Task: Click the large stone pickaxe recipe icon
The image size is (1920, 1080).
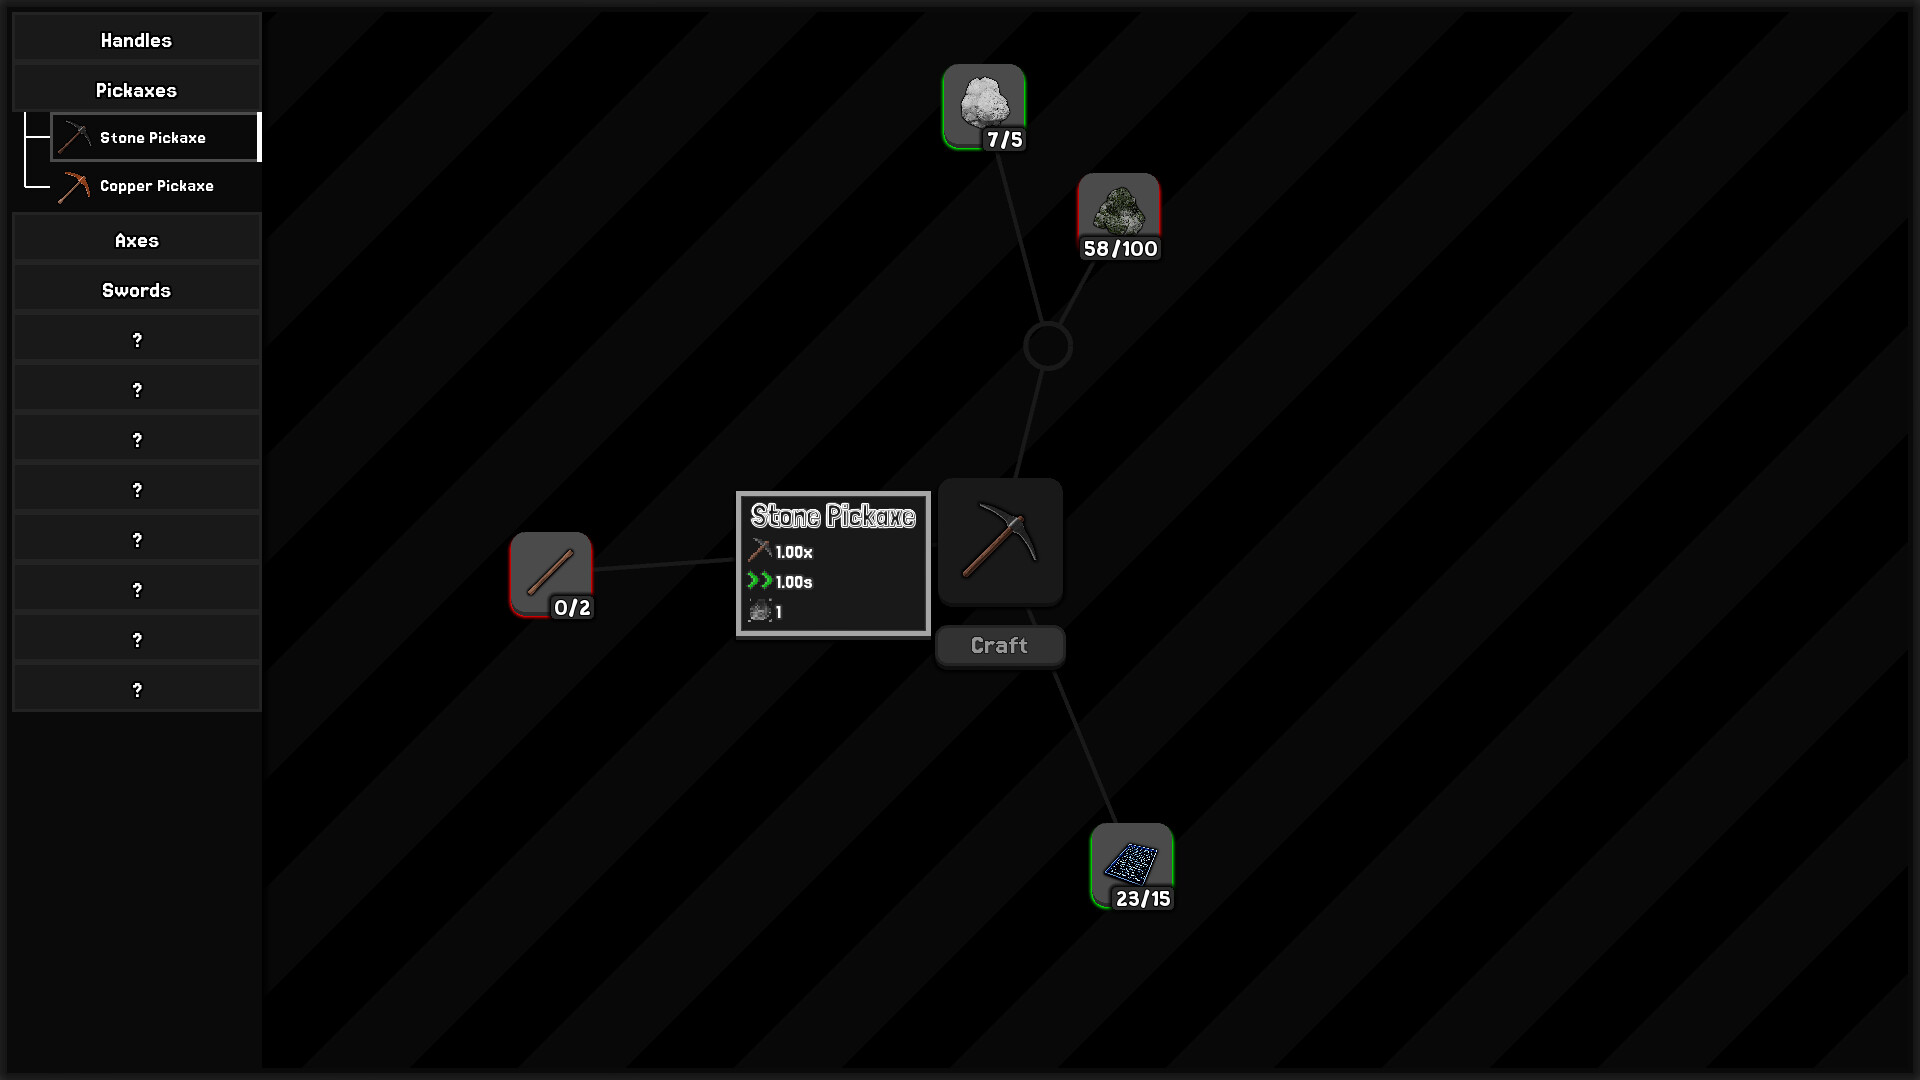Action: click(x=1000, y=542)
